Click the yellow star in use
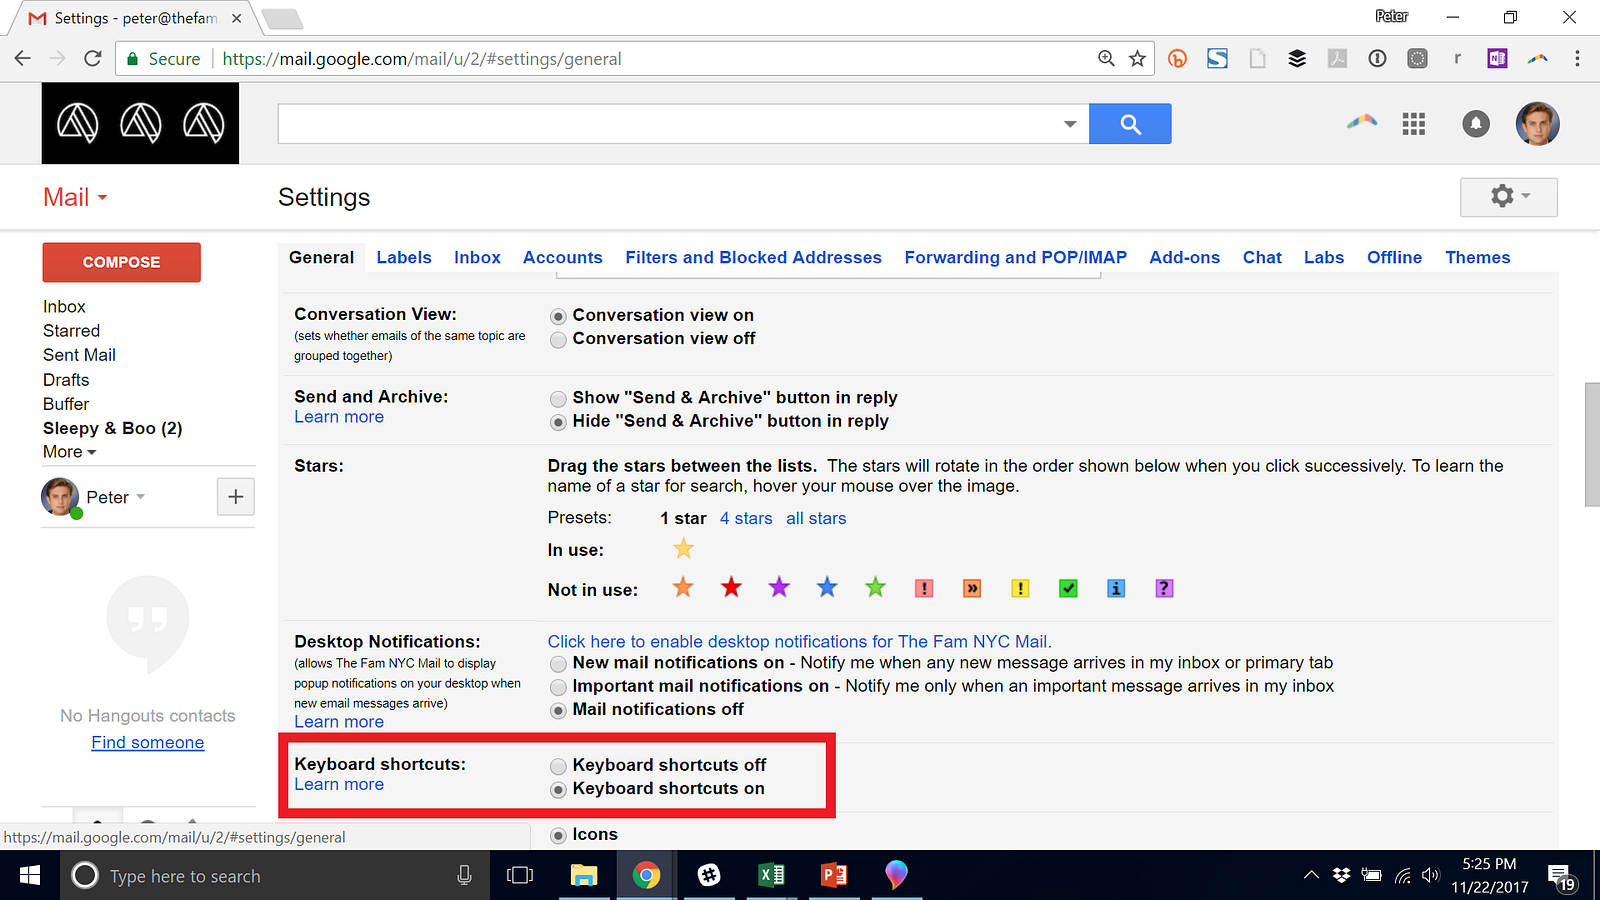Screen dimensions: 1600x900 coord(683,548)
